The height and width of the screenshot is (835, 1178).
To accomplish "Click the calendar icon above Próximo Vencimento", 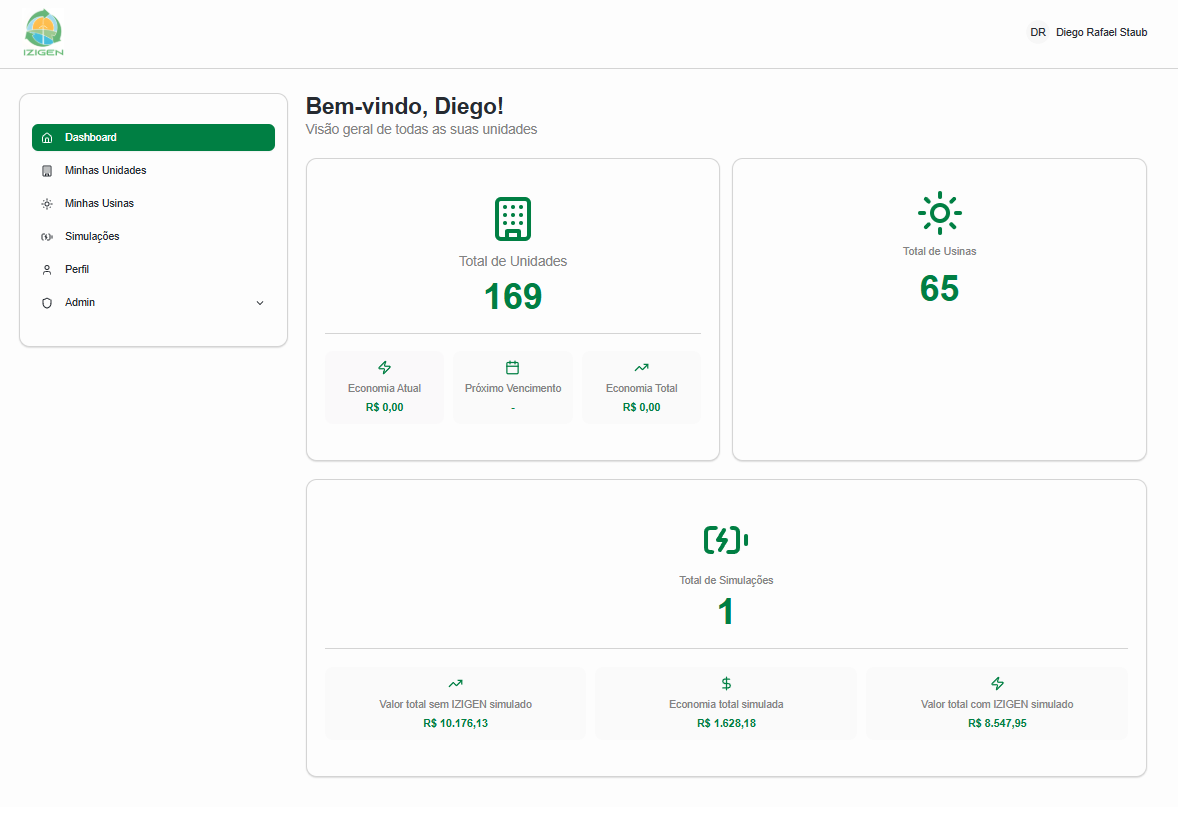I will coord(513,368).
